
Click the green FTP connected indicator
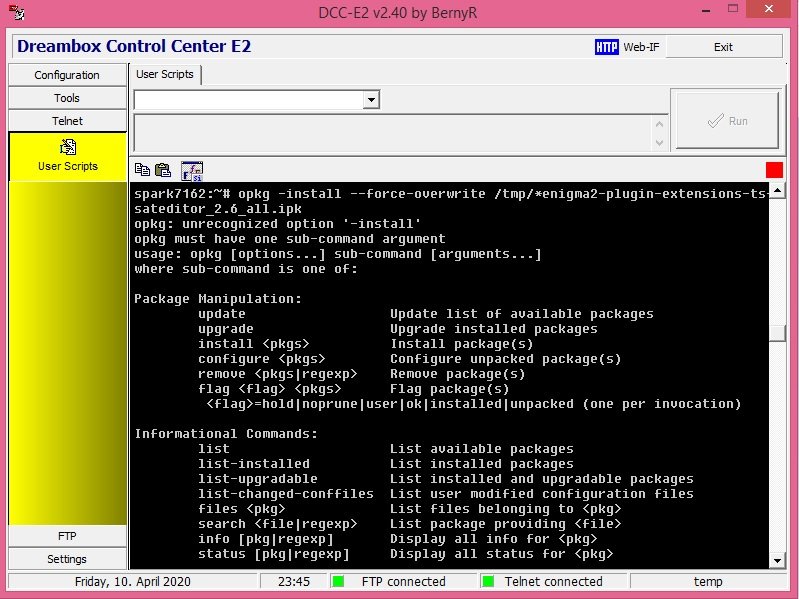coord(338,581)
